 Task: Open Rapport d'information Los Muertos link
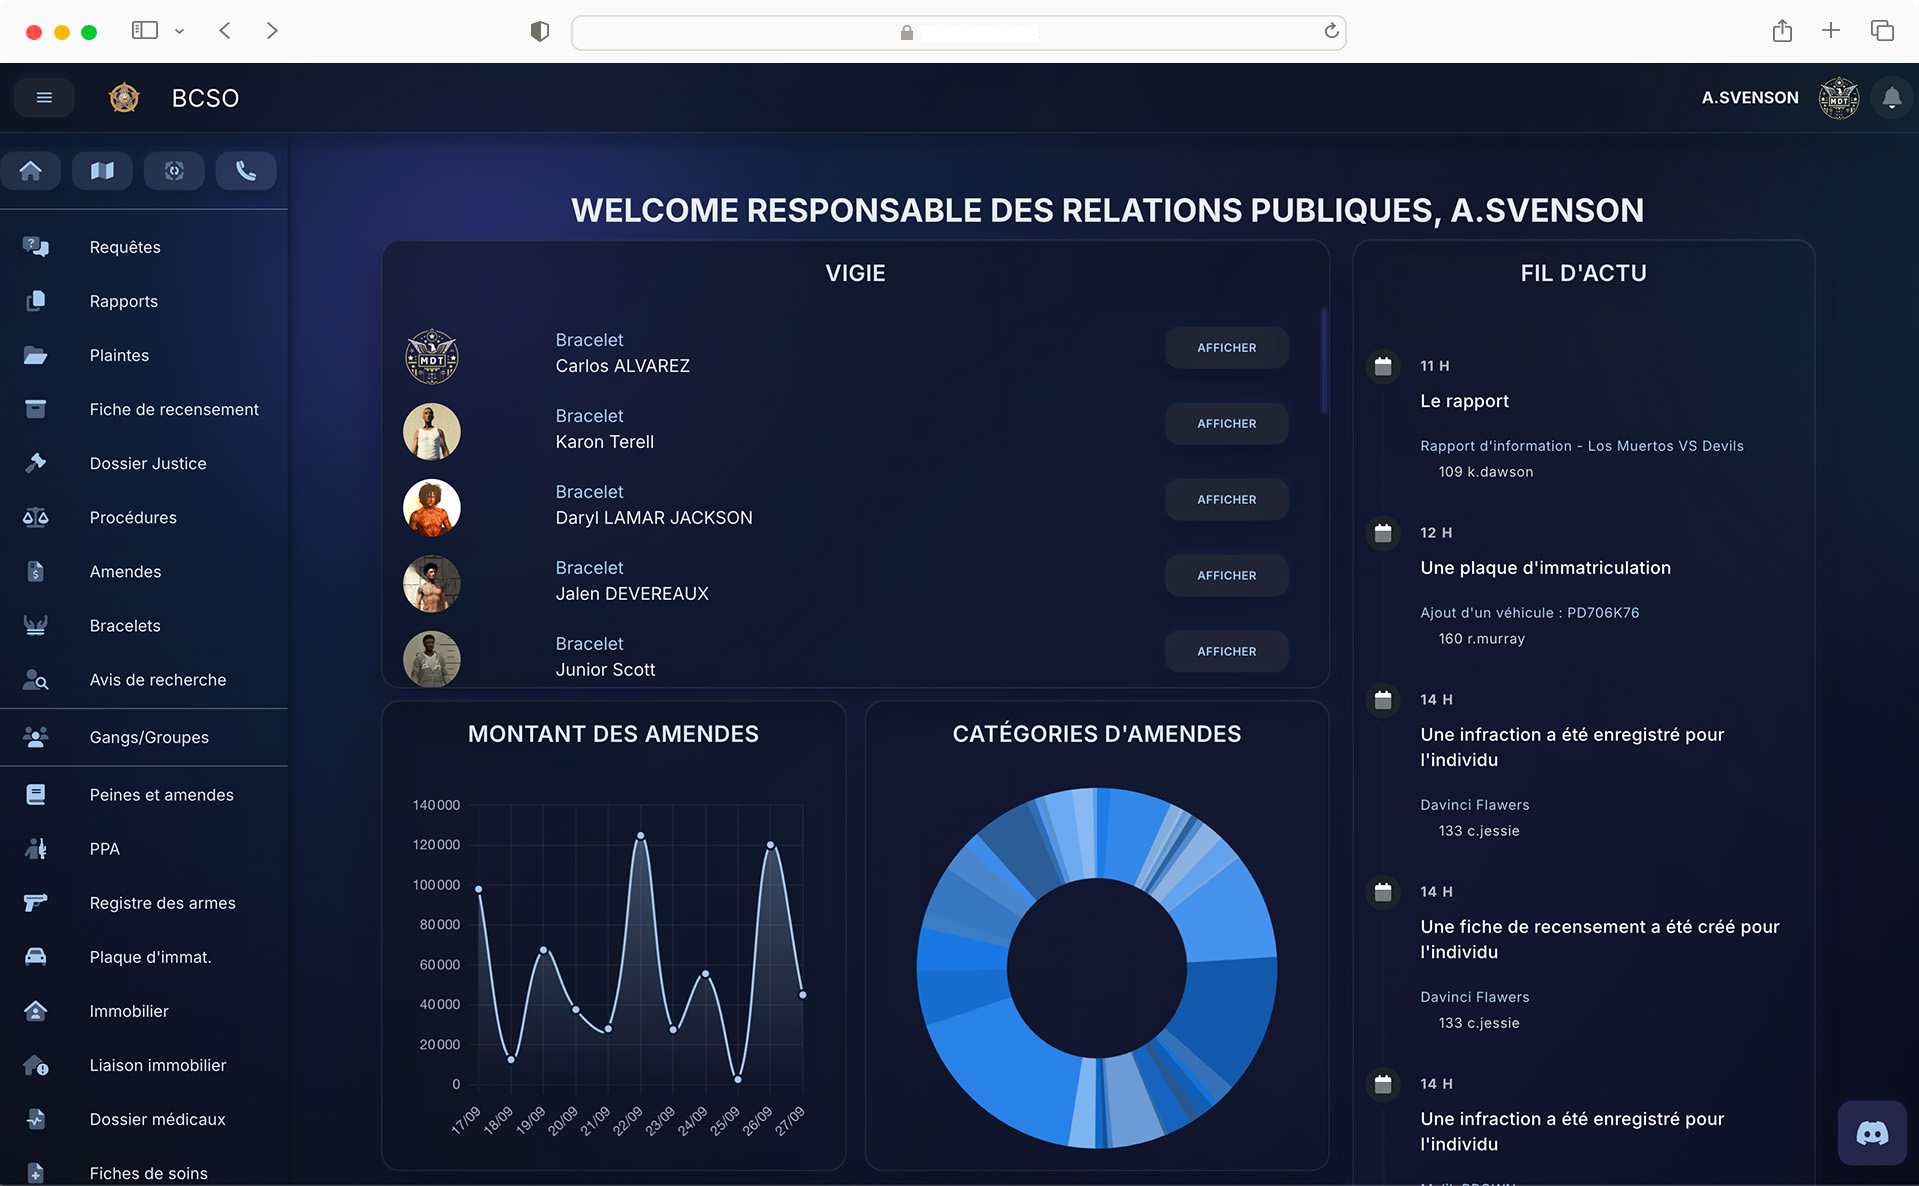(x=1581, y=446)
